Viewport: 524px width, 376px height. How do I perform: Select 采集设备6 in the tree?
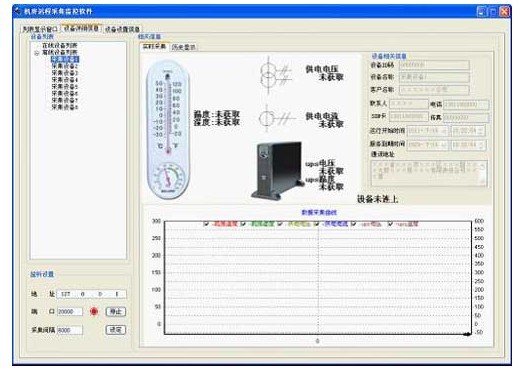(64, 93)
